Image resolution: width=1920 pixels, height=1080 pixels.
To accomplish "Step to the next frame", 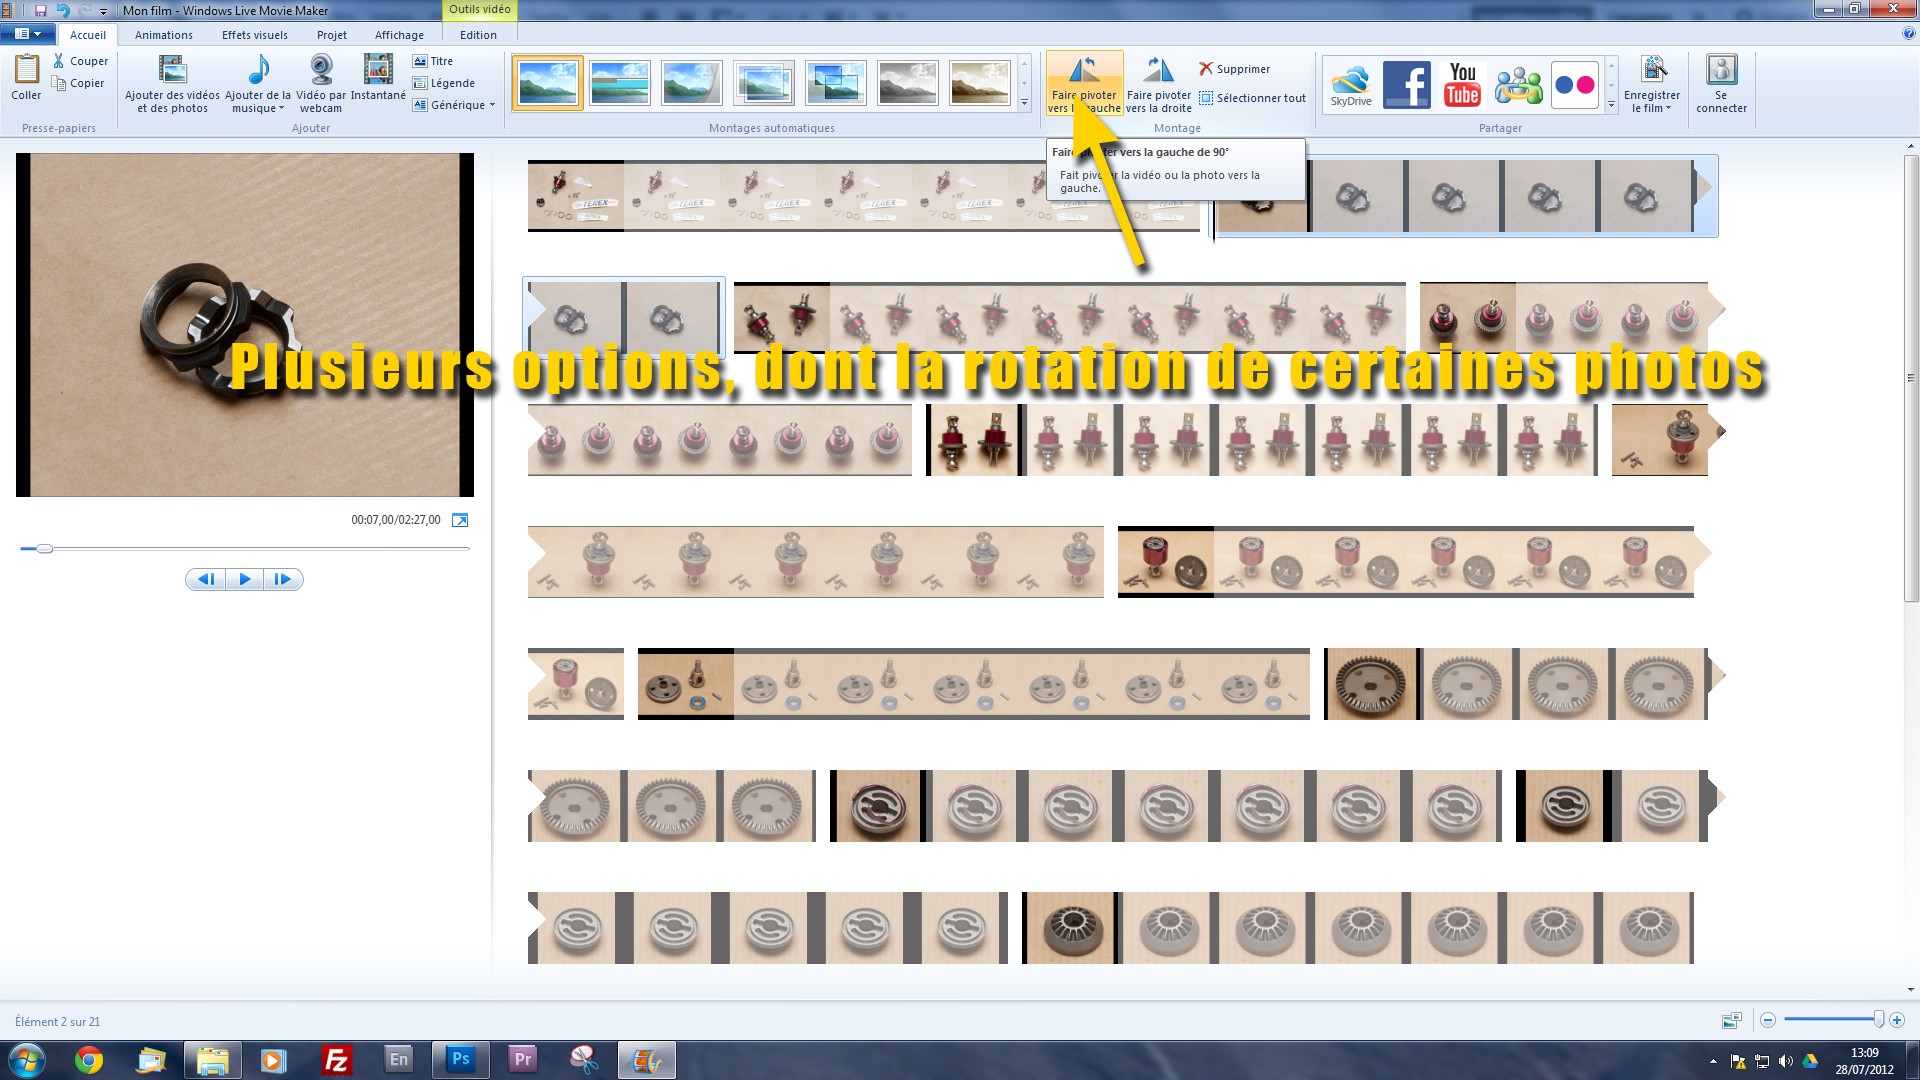I will (283, 579).
